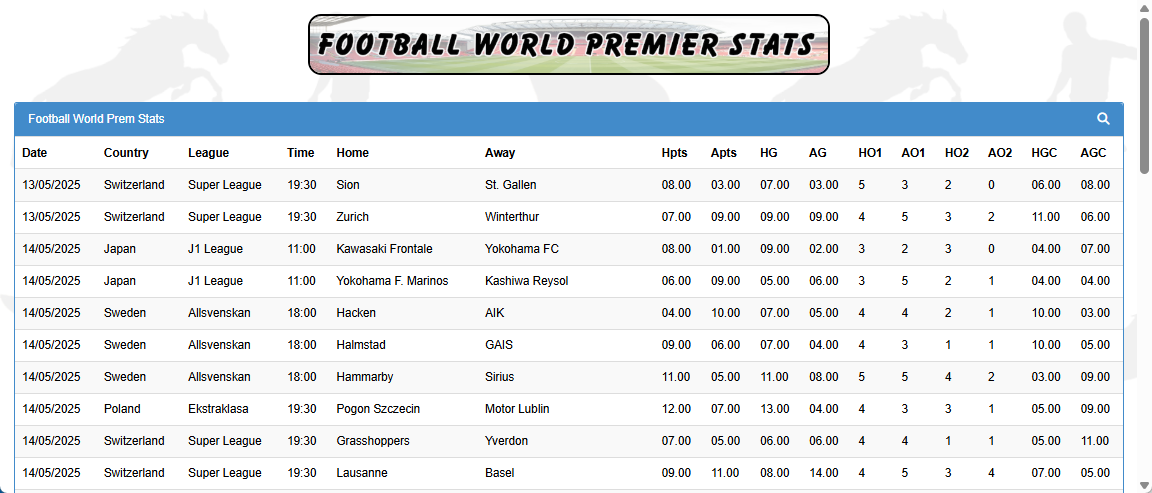The height and width of the screenshot is (493, 1152).
Task: Click the Apts column header
Action: coord(723,153)
